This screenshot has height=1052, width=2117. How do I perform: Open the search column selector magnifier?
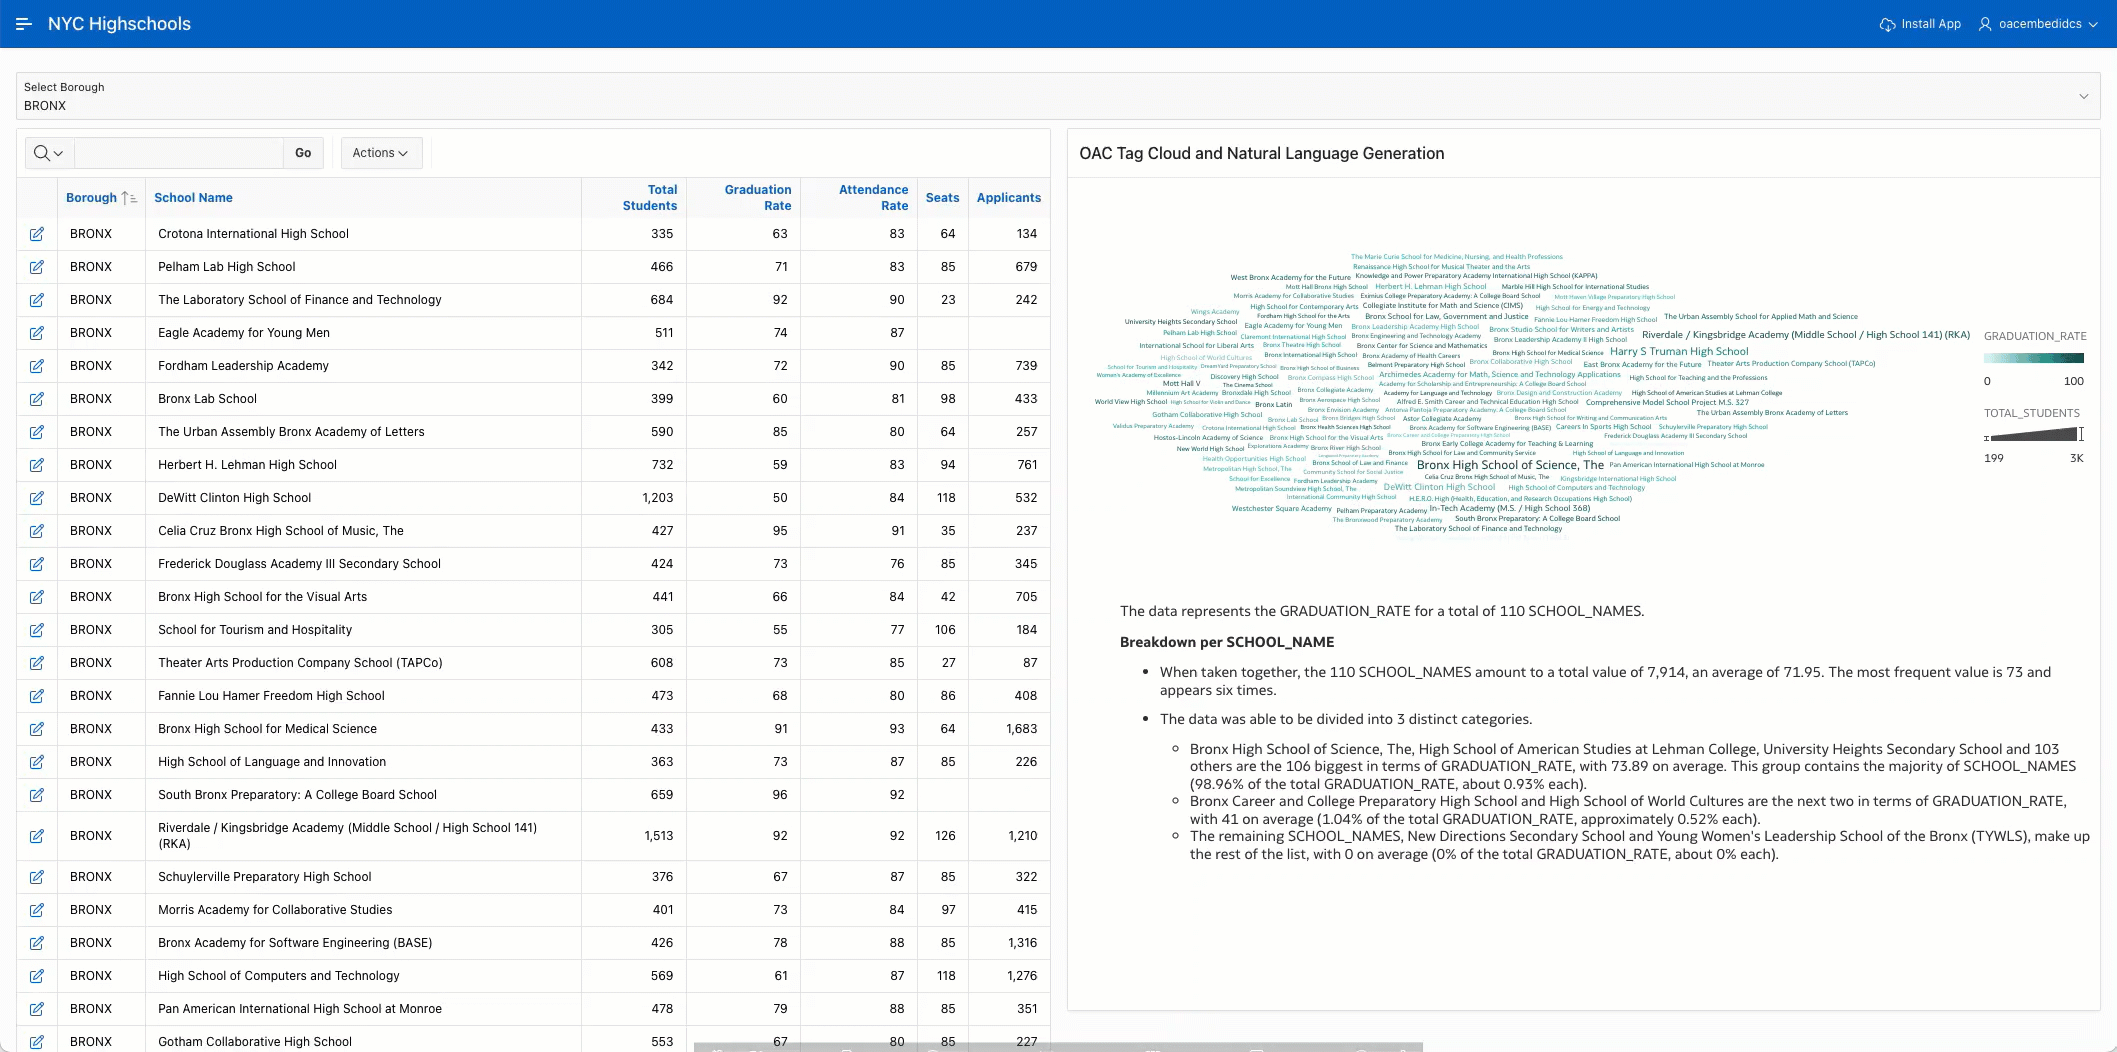(48, 153)
